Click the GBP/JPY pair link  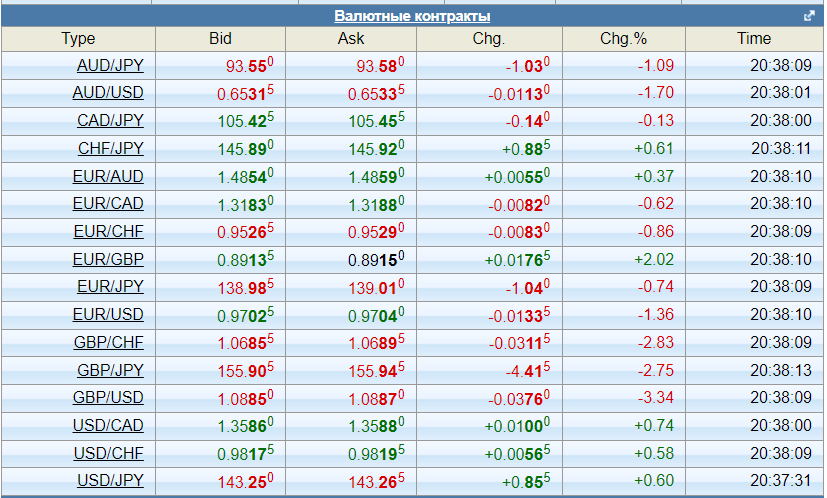click(110, 370)
